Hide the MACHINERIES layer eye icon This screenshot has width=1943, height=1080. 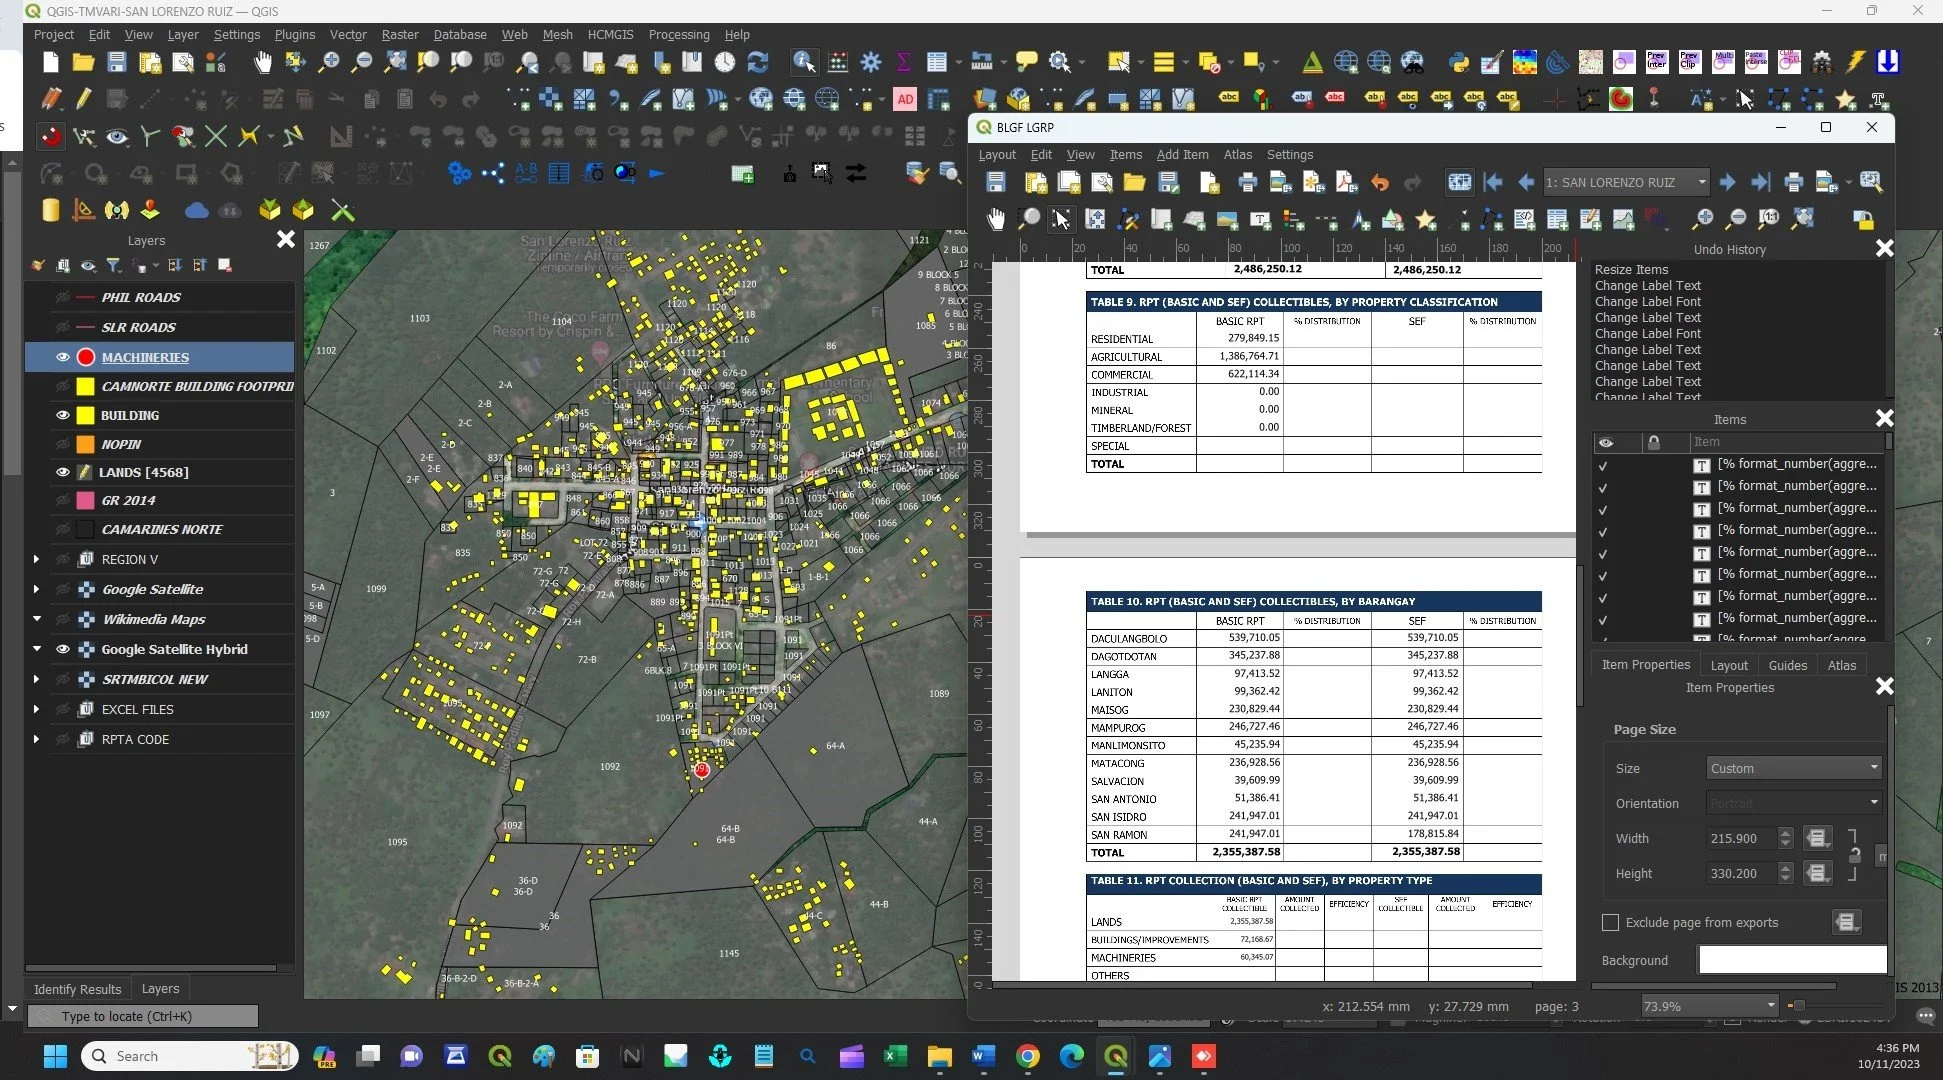(63, 357)
